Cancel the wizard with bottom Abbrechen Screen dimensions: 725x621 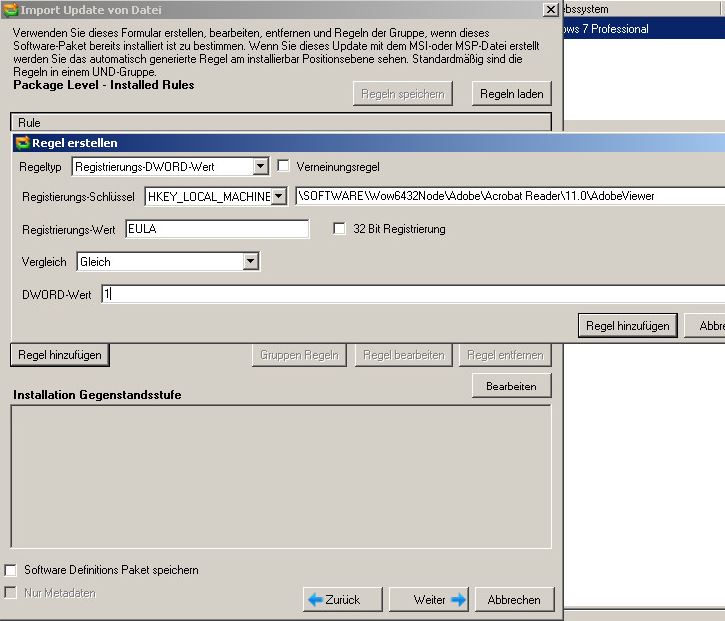coord(514,600)
